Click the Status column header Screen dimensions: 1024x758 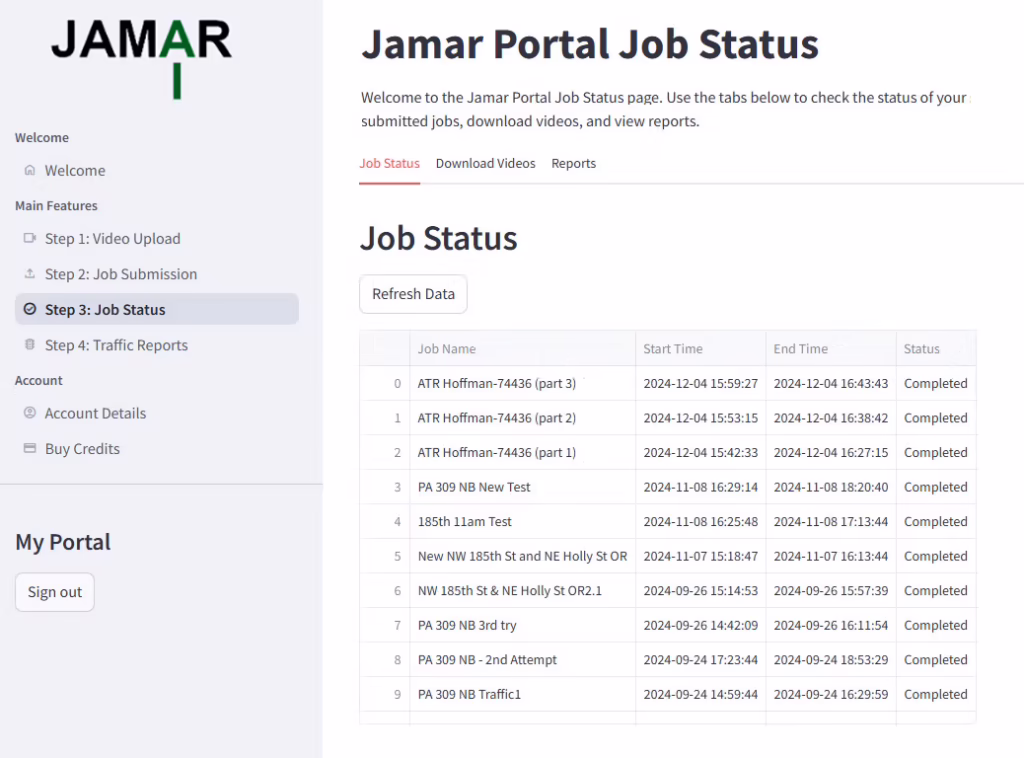point(936,349)
